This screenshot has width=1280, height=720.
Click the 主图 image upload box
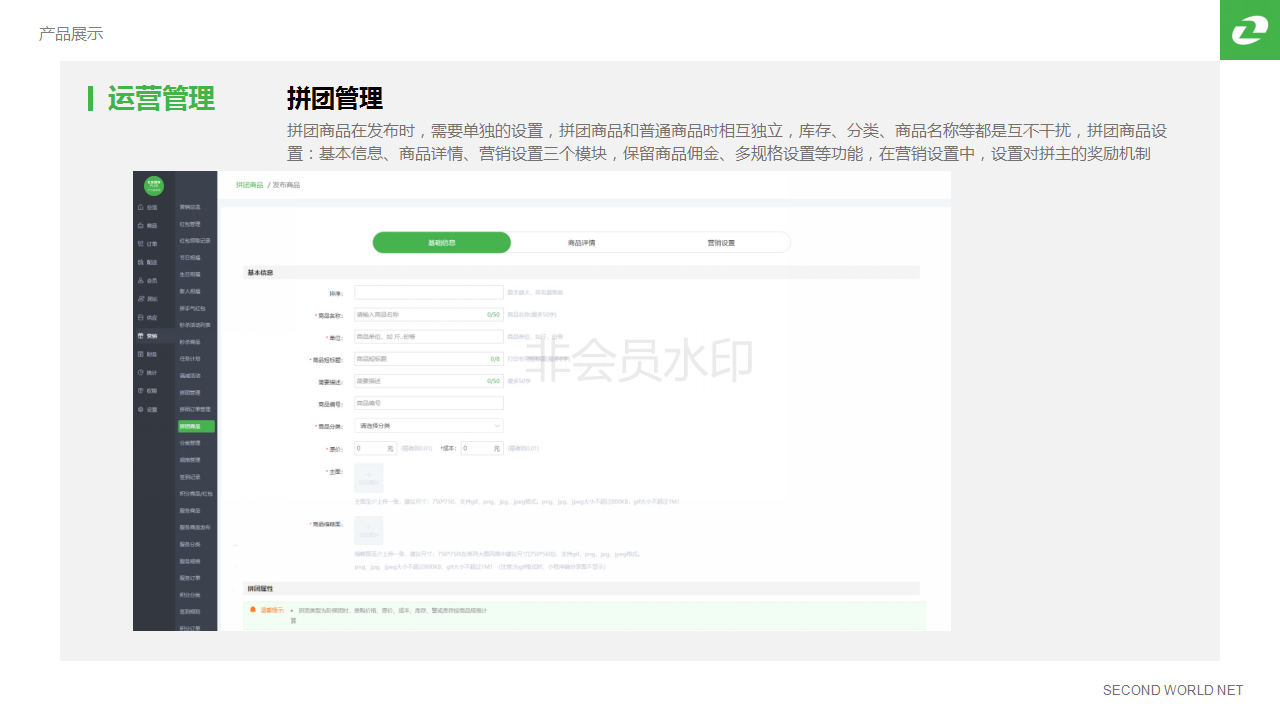[x=369, y=478]
